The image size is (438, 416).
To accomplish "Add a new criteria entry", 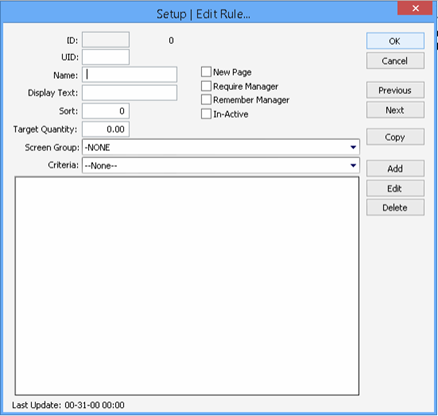I will coord(395,169).
